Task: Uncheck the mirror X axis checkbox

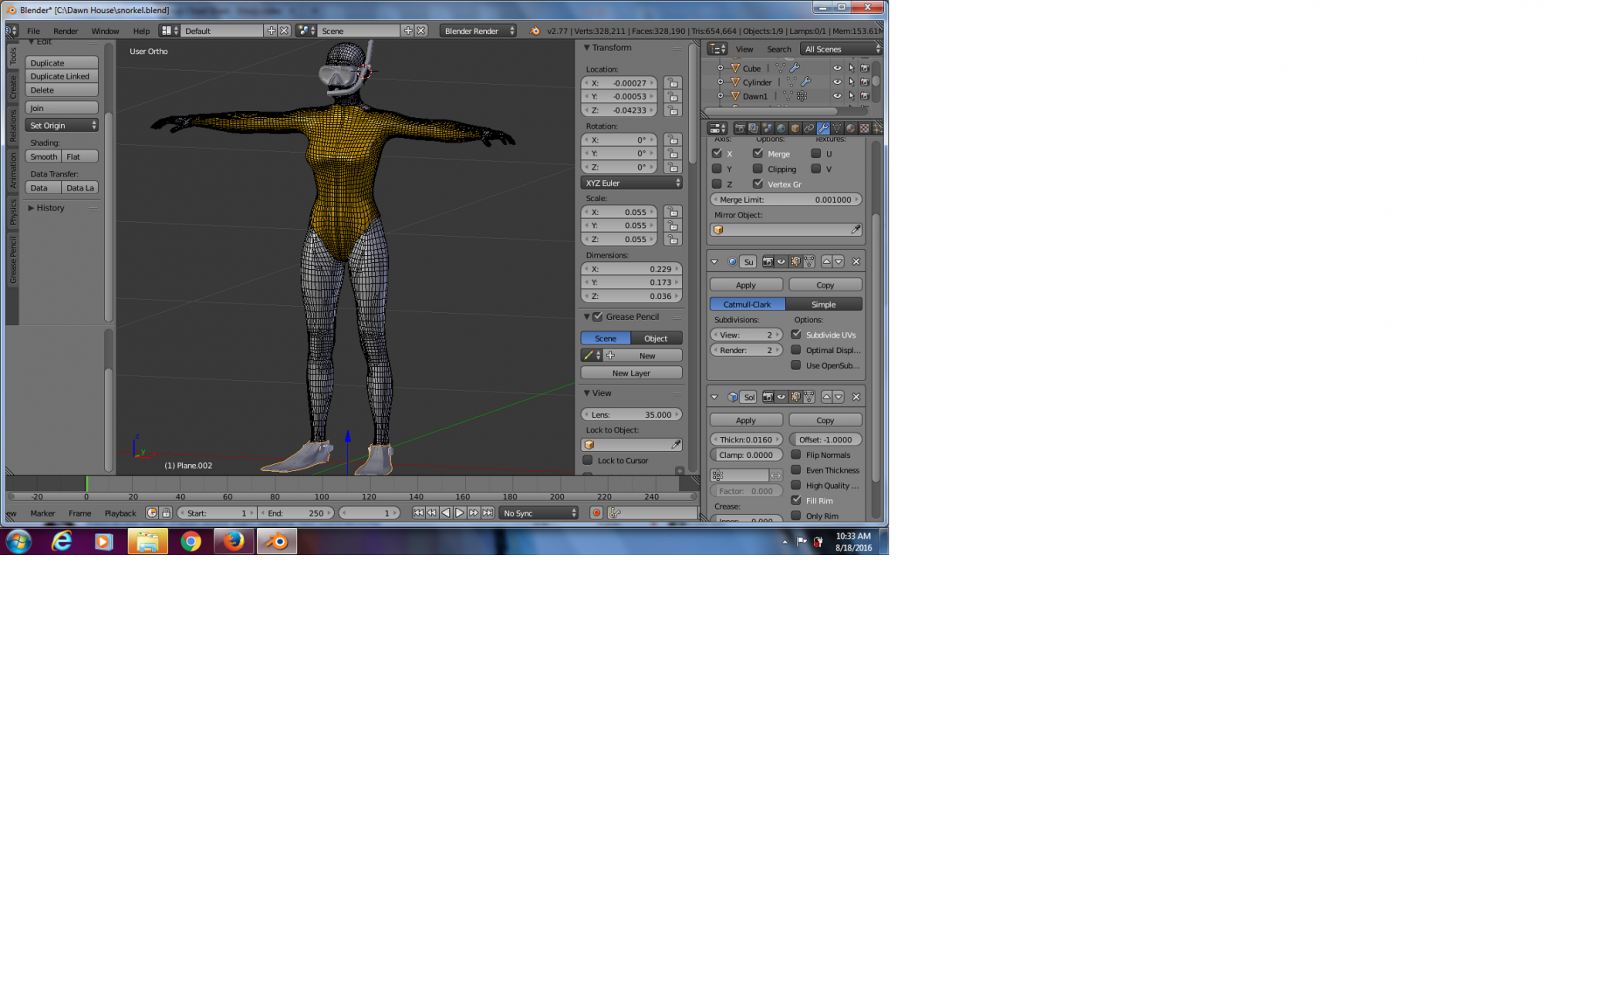Action: coord(717,153)
